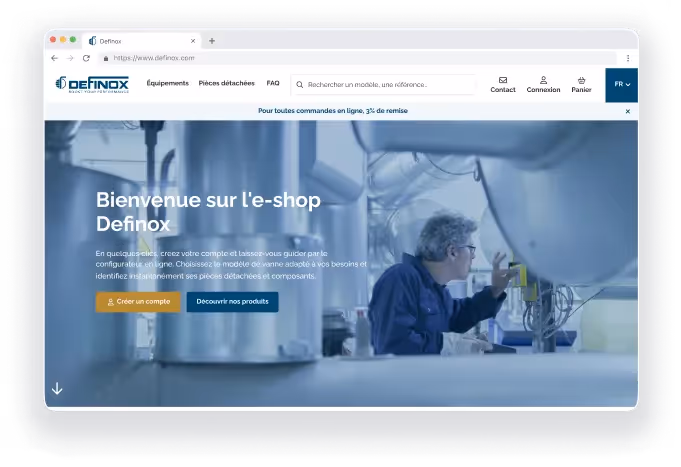The image size is (681, 467).
Task: Open the Contact envelope icon
Action: point(503,80)
